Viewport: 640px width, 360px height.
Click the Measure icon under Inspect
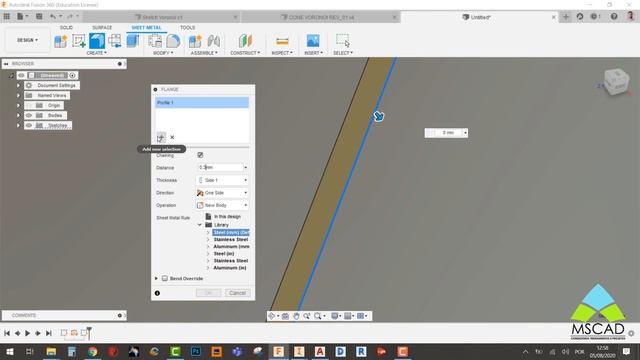coord(282,41)
